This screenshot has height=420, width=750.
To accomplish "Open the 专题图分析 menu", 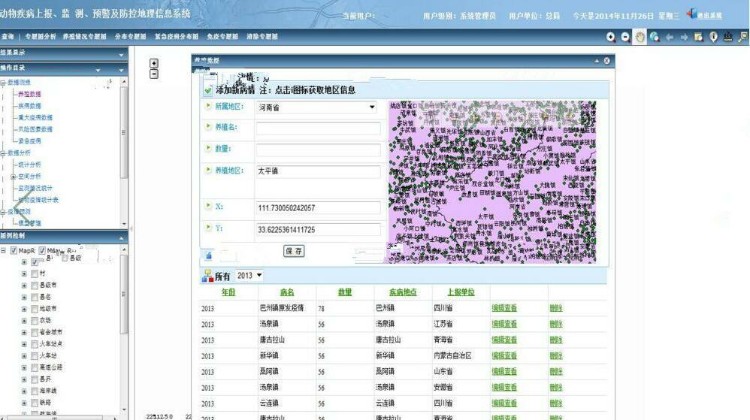I will pos(40,36).
